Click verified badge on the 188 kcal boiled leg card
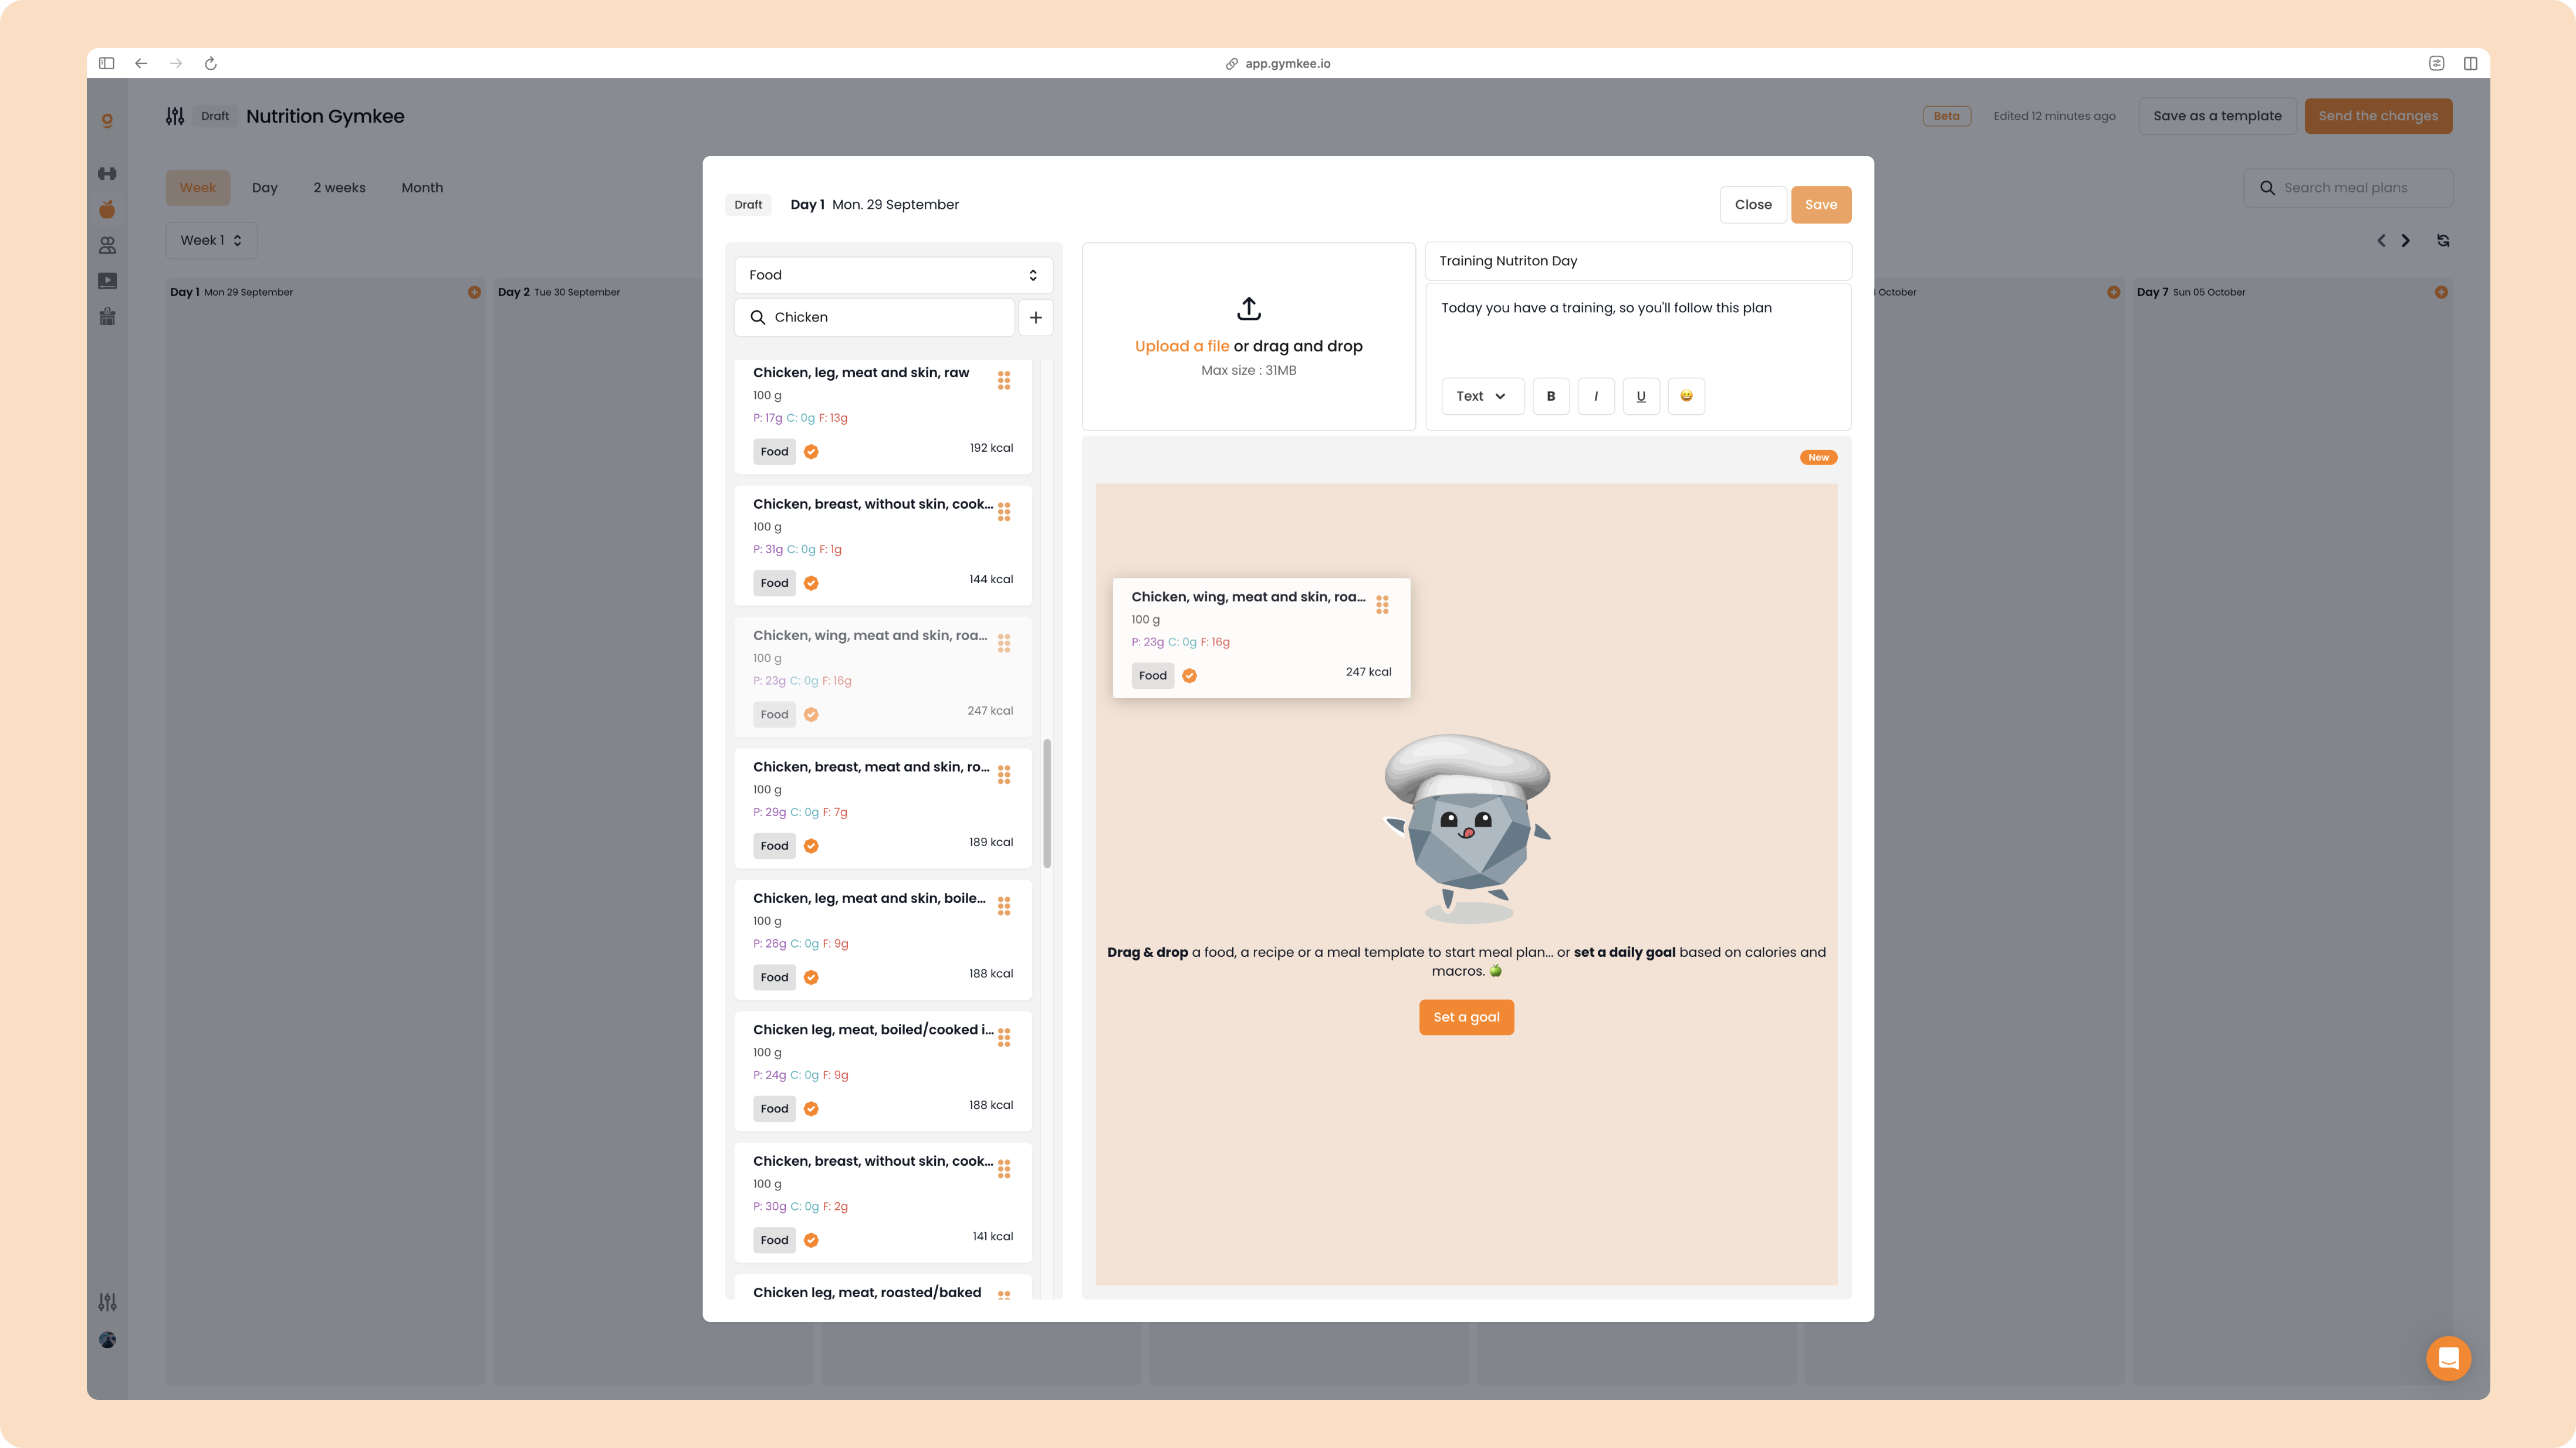 [x=811, y=977]
